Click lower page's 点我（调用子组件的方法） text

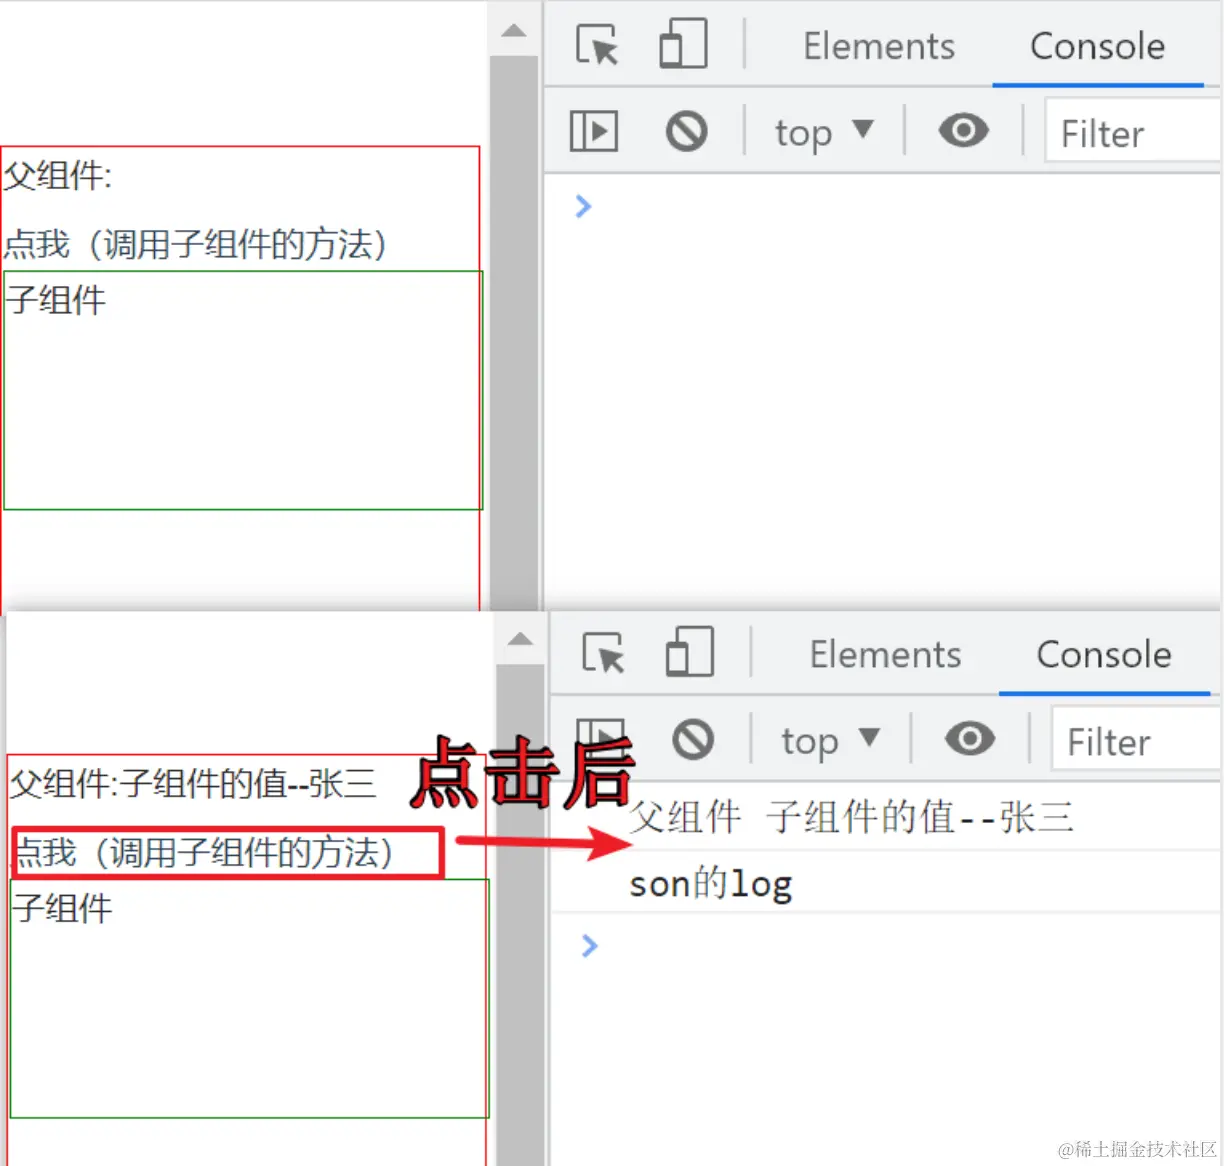(x=202, y=853)
